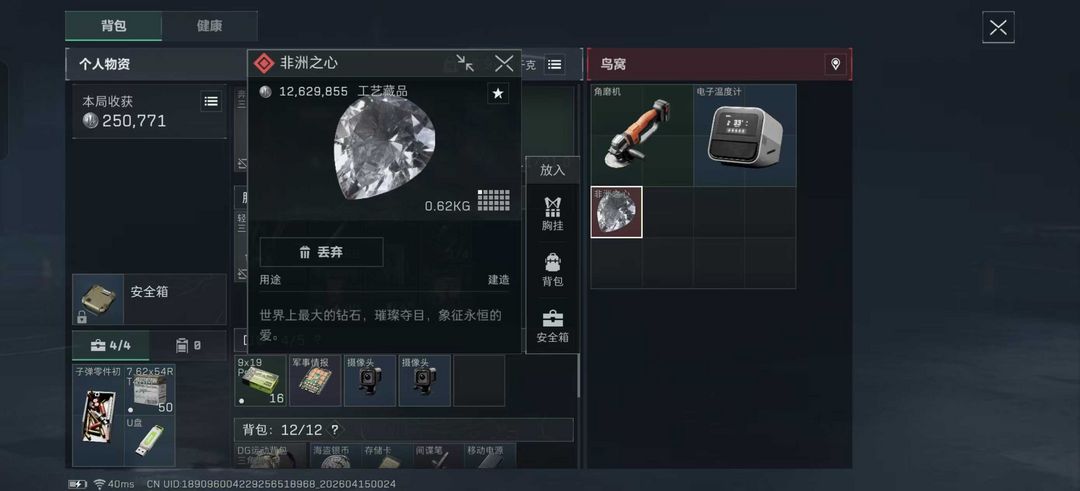Open the 本局收获 list icon

coord(211,101)
